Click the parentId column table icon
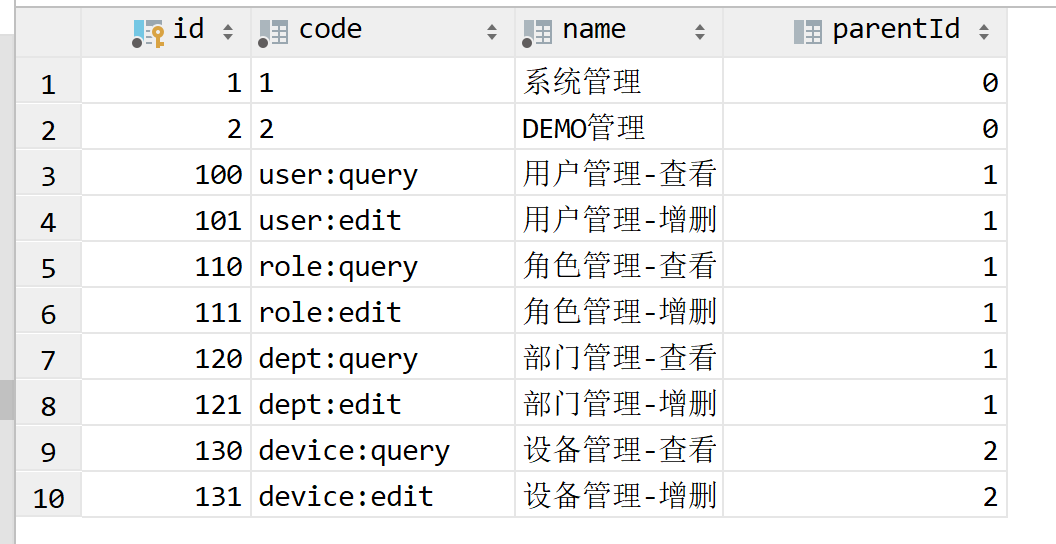 [x=807, y=32]
